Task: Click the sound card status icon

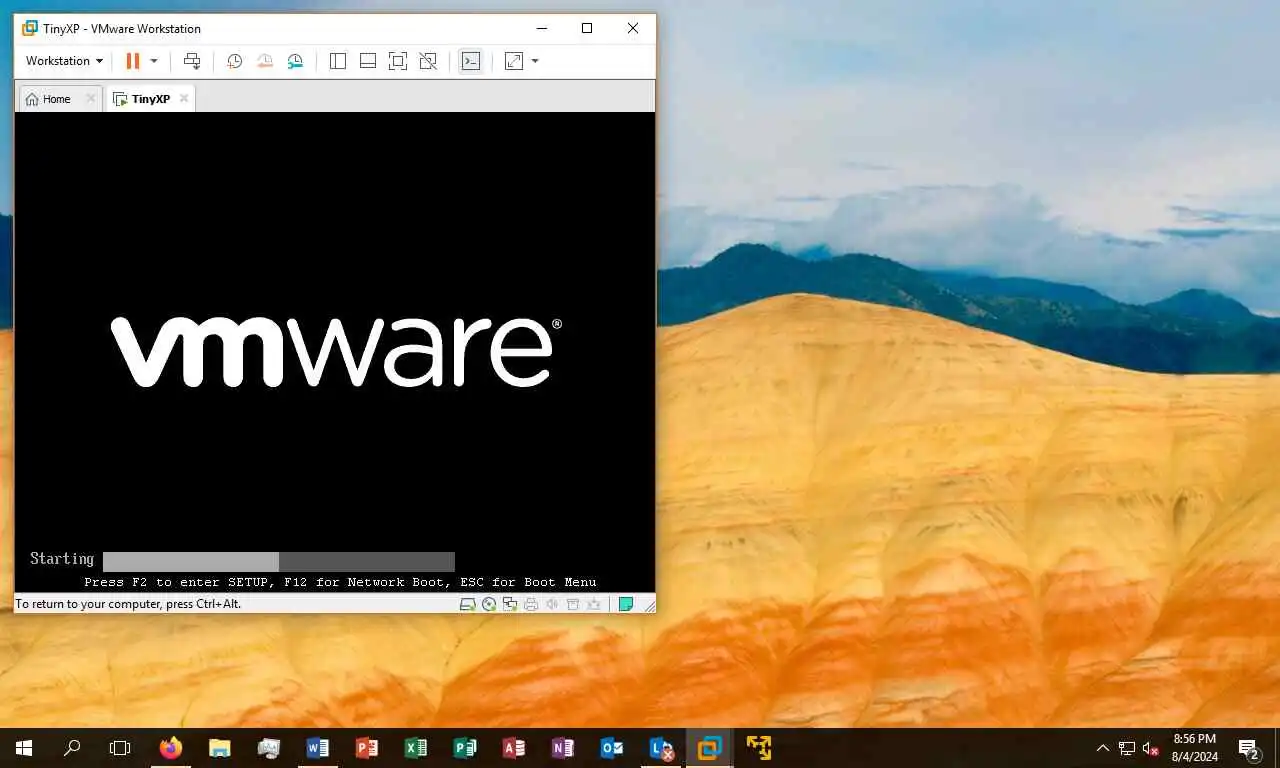Action: point(552,604)
